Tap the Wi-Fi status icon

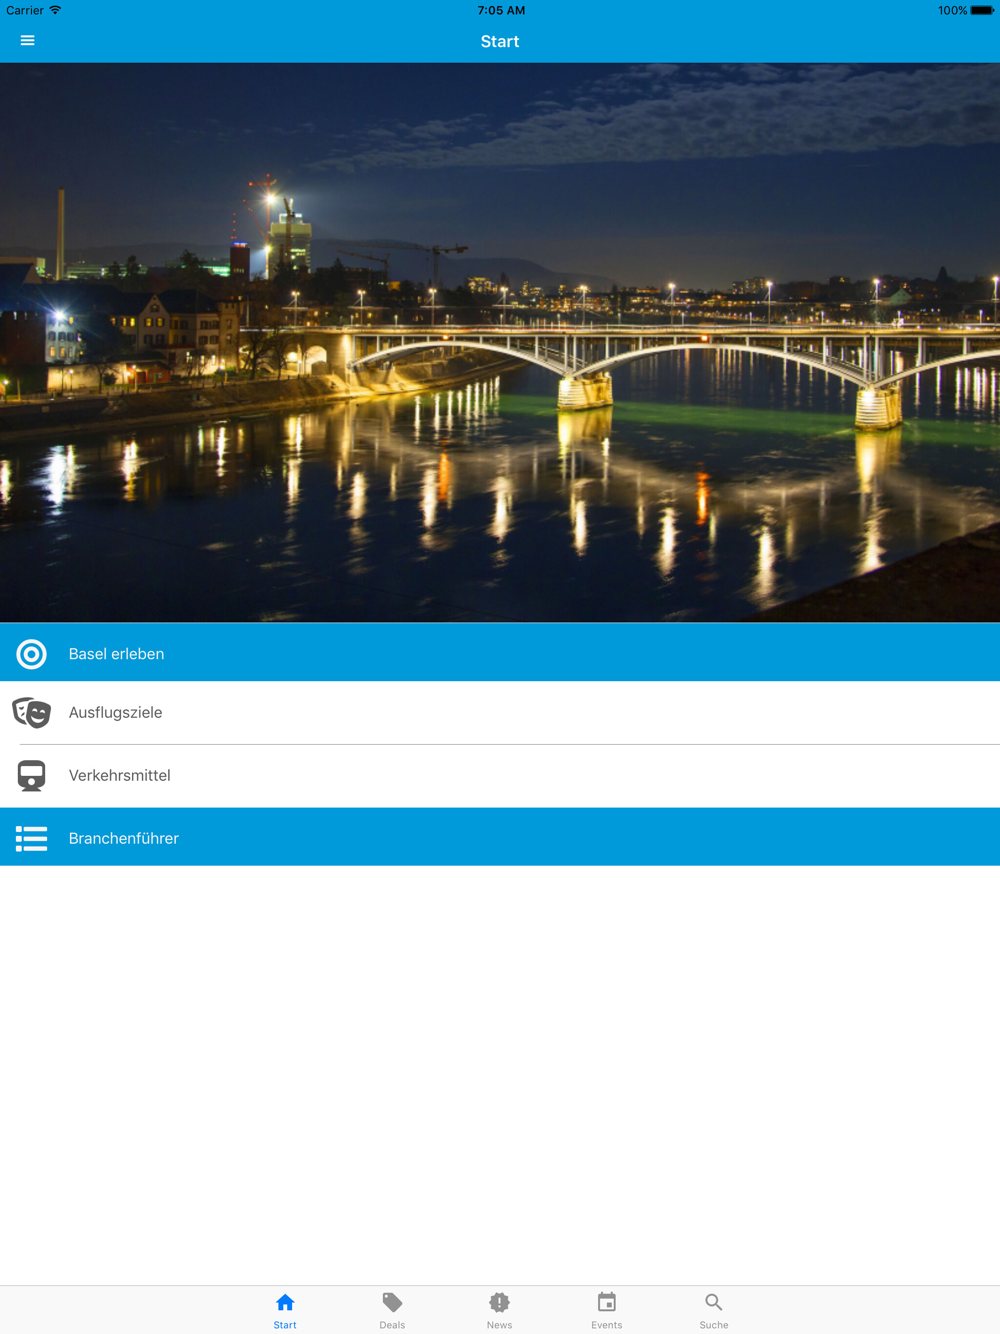[55, 10]
